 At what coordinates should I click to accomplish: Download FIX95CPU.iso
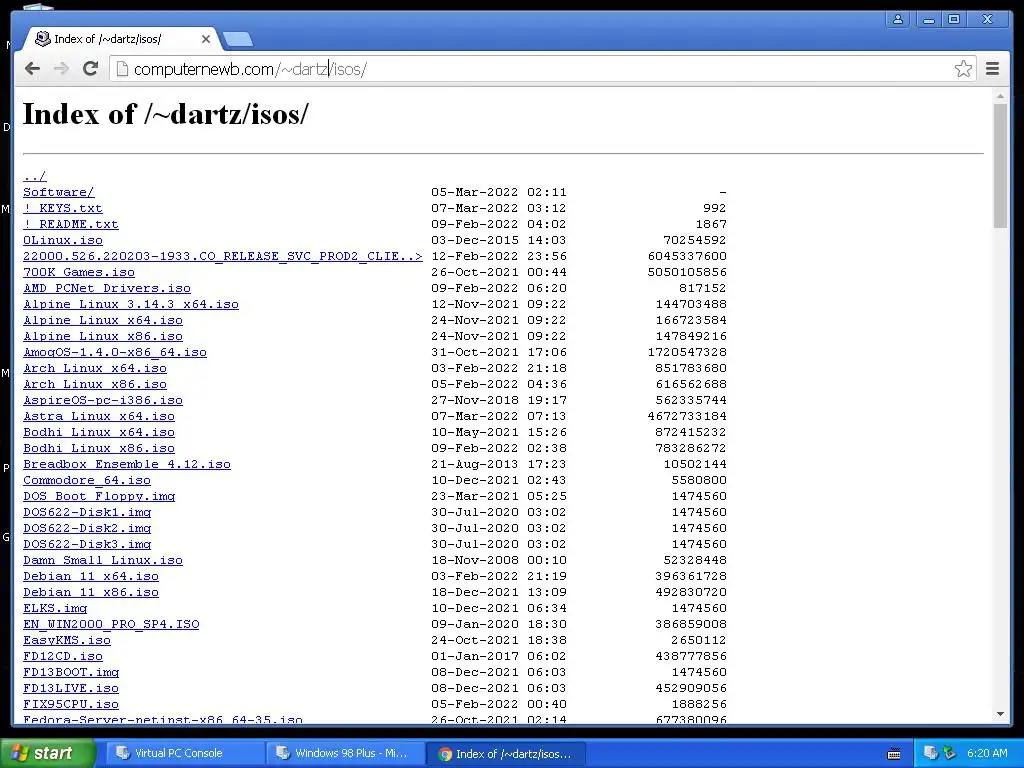(71, 704)
